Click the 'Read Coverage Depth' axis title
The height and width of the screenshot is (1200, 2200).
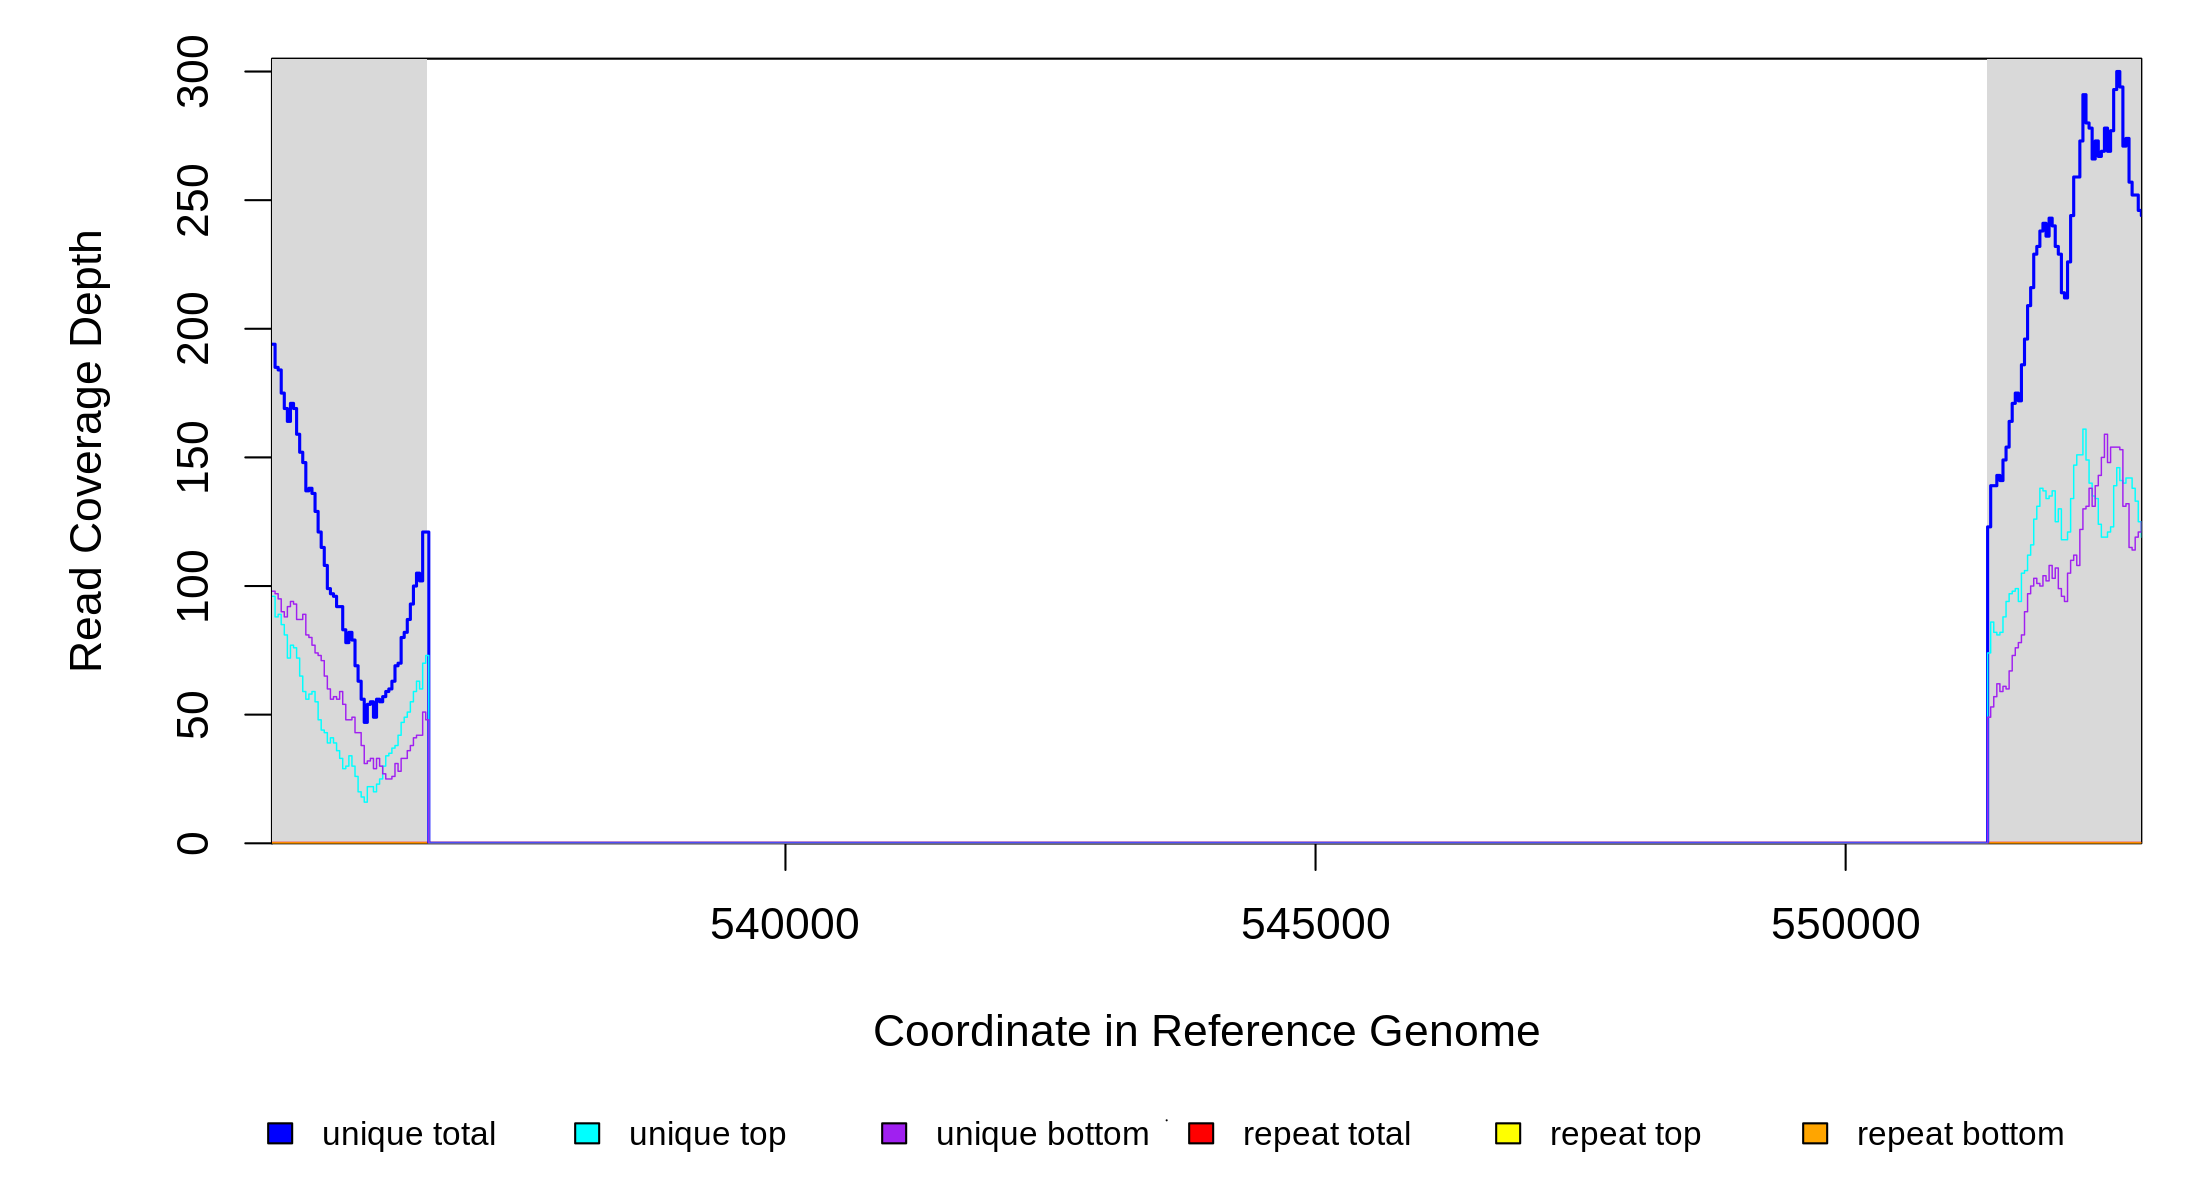(87, 450)
